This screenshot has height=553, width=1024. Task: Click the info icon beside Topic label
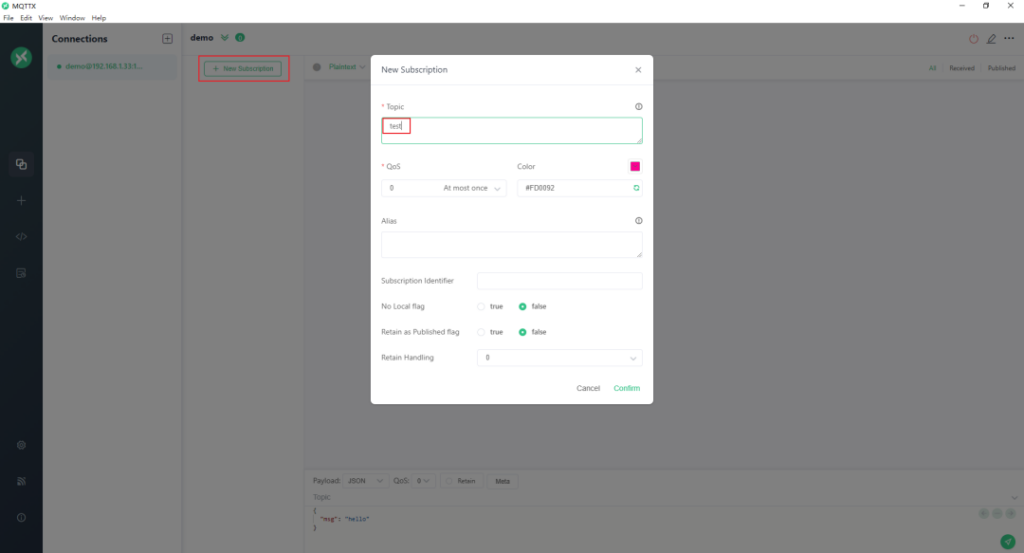639,106
